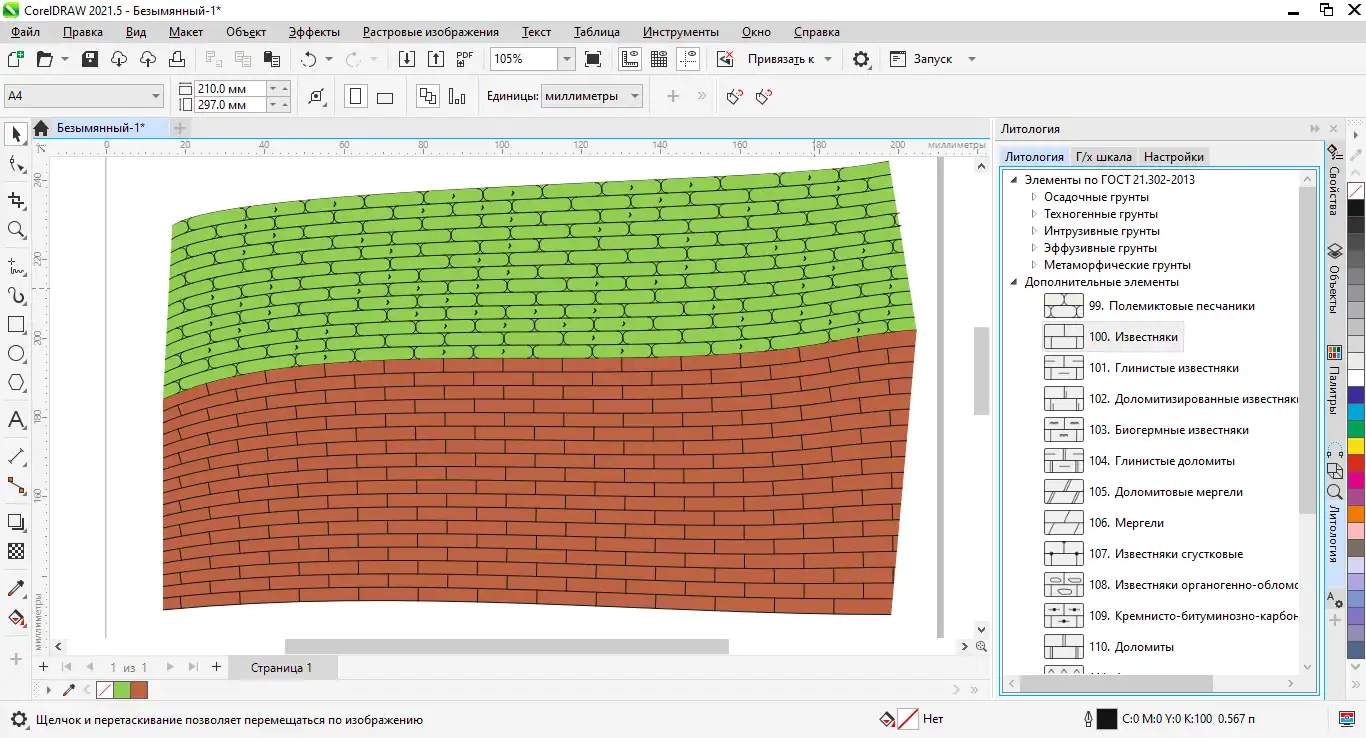Screen dimensions: 1366x738
Task: Click the brown swatch in document palette
Action: 139,690
